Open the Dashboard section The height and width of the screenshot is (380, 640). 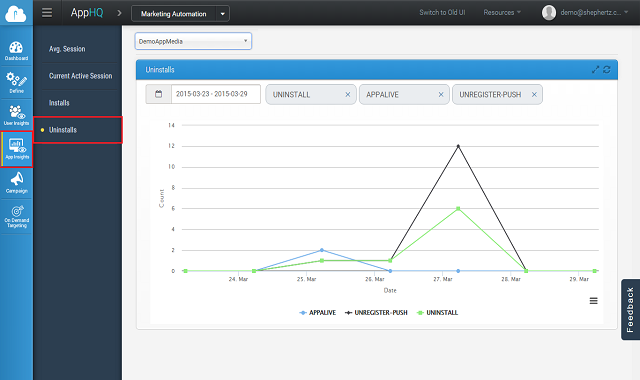(x=16, y=51)
